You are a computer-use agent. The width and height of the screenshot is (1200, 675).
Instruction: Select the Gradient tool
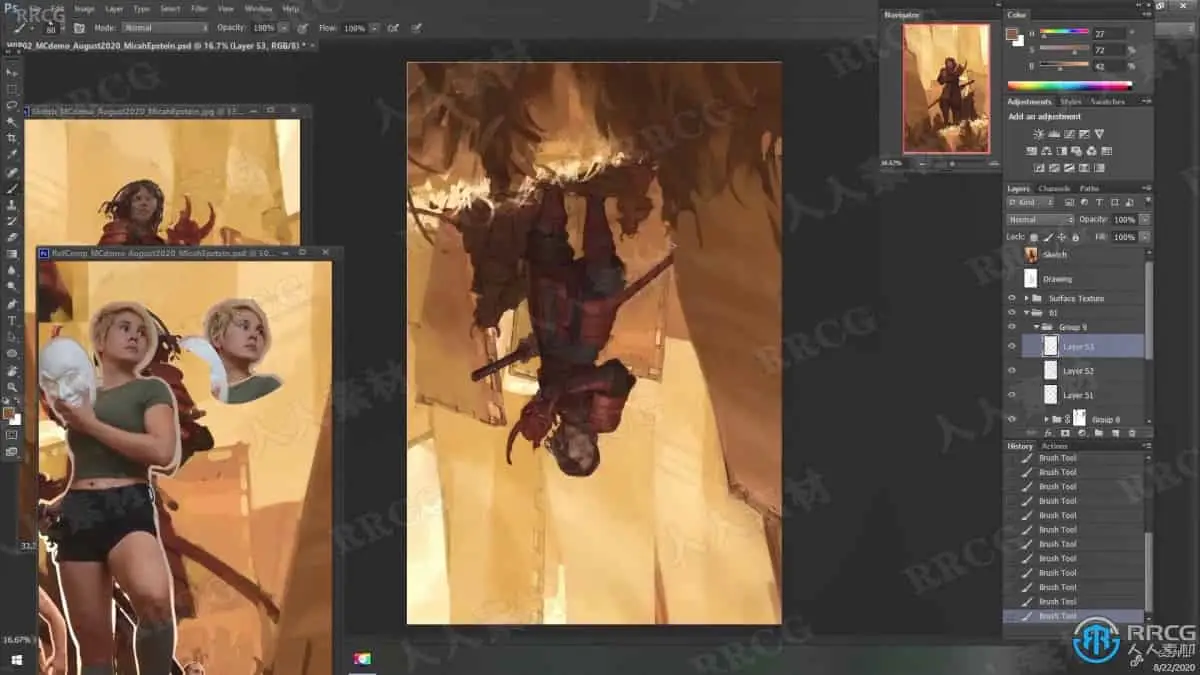[x=12, y=254]
